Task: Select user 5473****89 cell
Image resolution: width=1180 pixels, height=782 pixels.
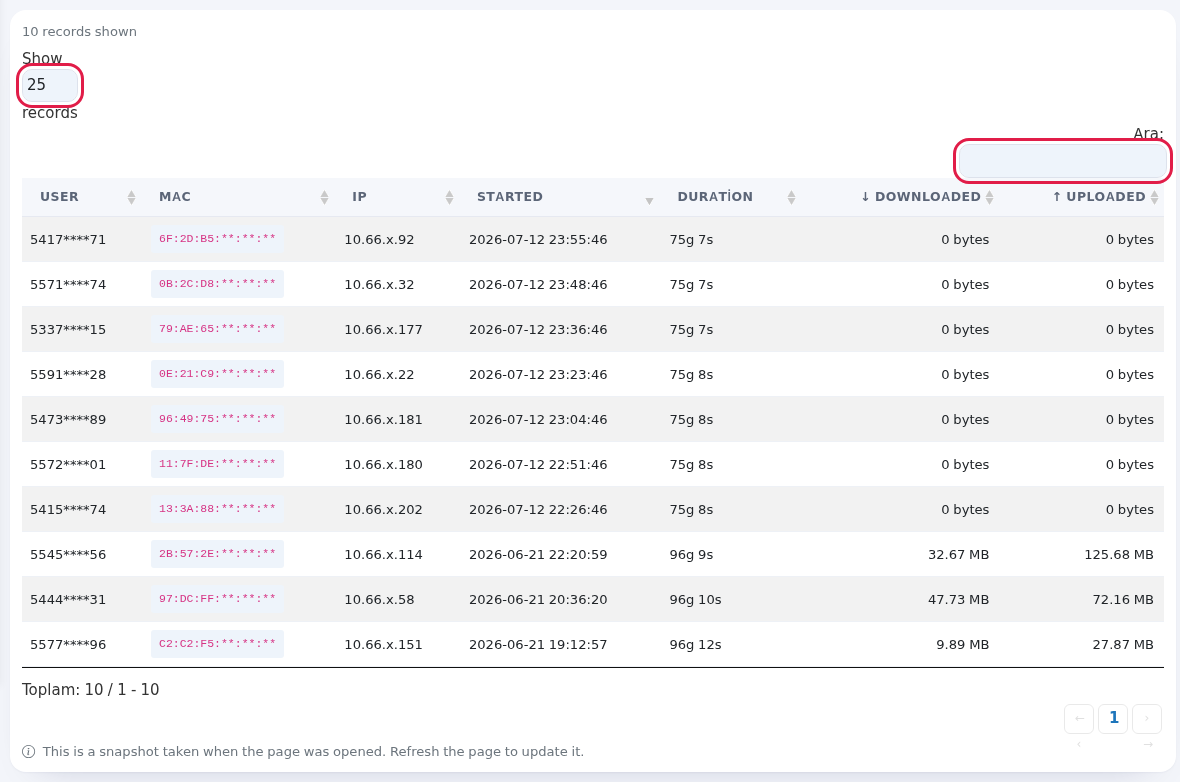Action: pos(68,420)
